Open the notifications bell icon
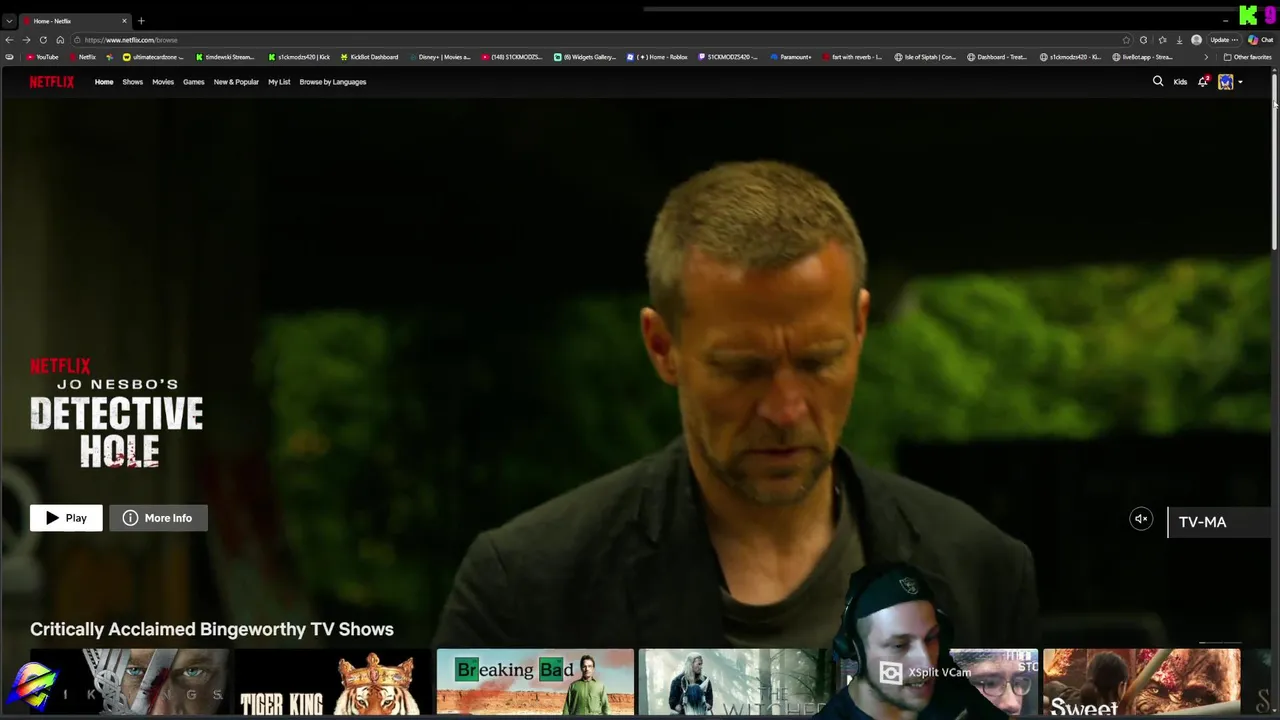This screenshot has width=1280, height=720. point(1203,82)
